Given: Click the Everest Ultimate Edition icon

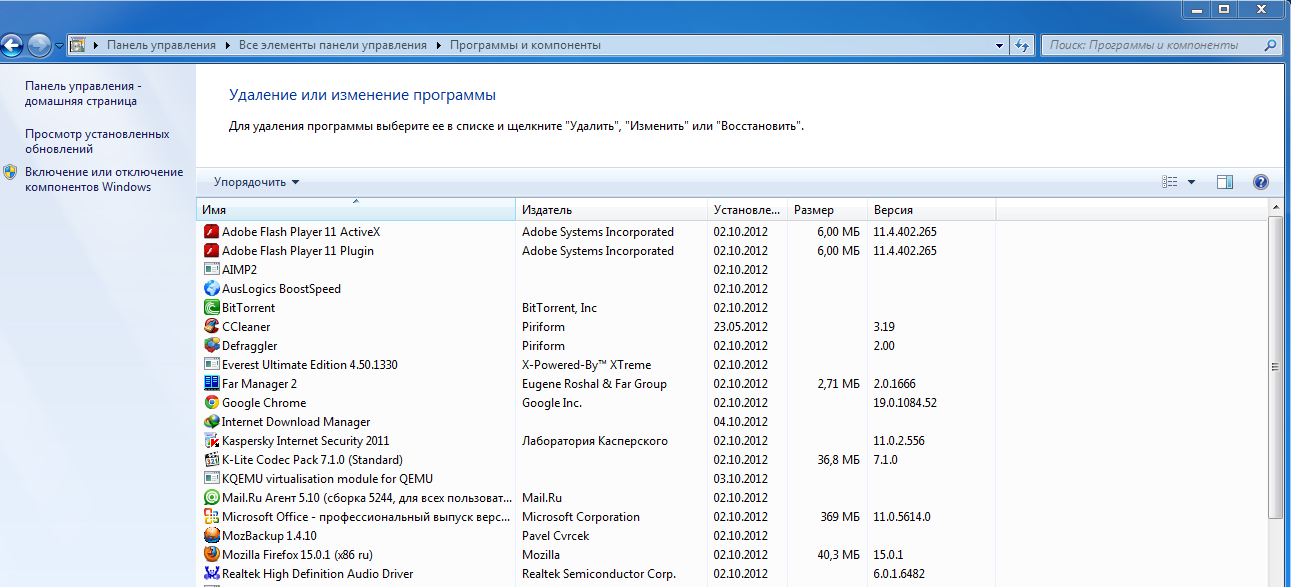Looking at the screenshot, I should tap(211, 365).
